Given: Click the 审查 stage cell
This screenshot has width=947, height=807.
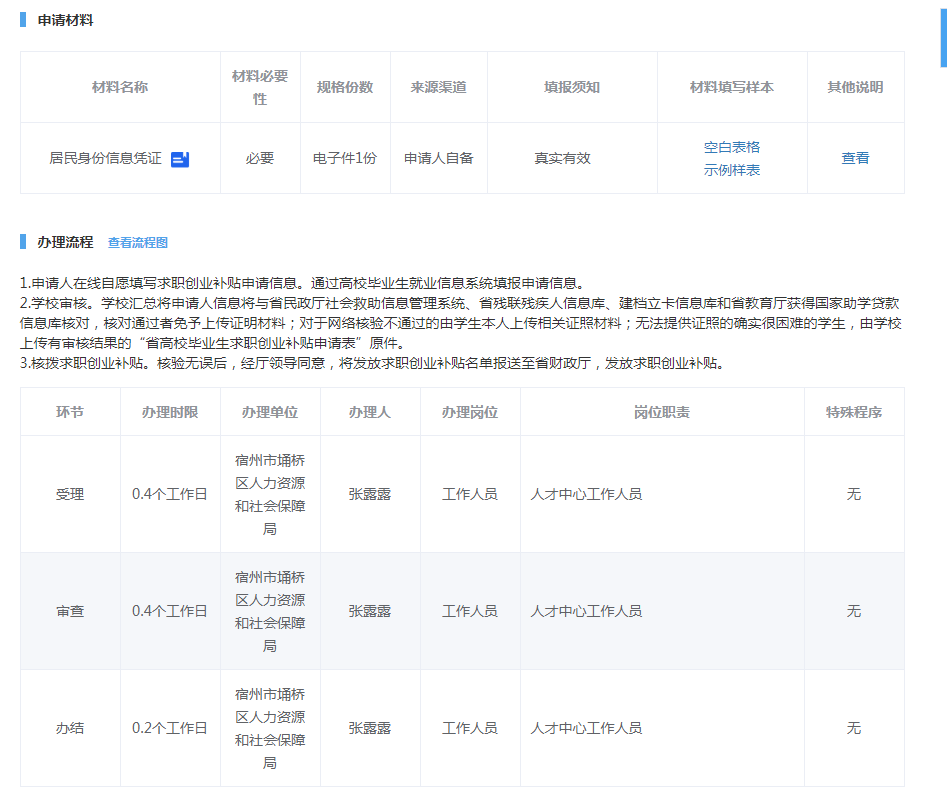Looking at the screenshot, I should click(x=70, y=611).
